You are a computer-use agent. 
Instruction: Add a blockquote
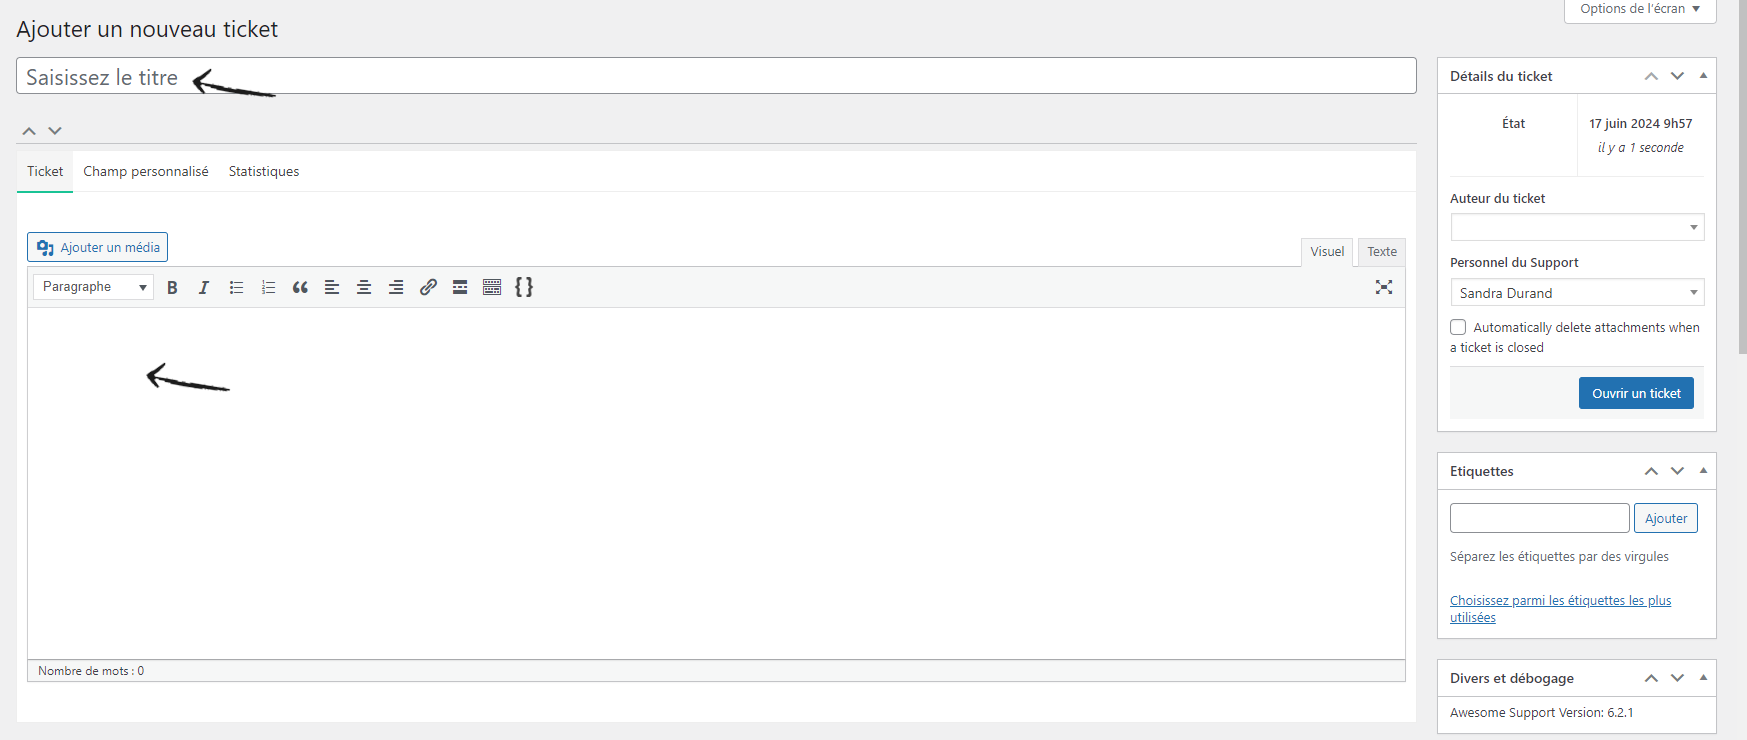pos(300,287)
